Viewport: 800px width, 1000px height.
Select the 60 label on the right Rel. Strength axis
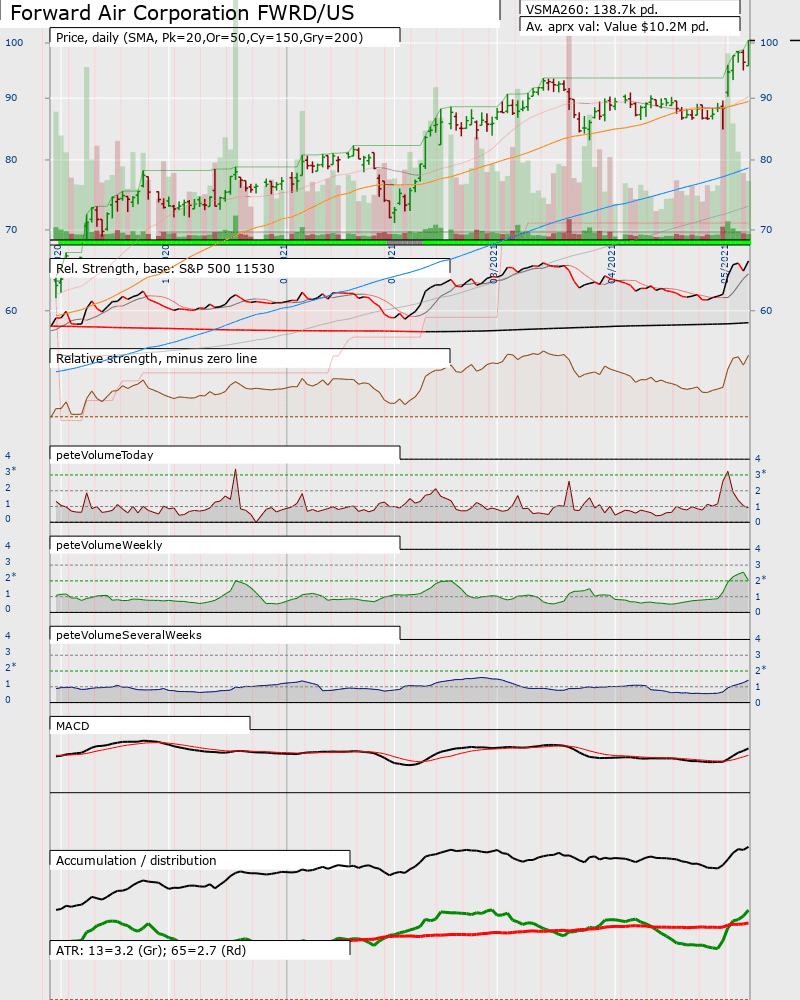click(766, 311)
